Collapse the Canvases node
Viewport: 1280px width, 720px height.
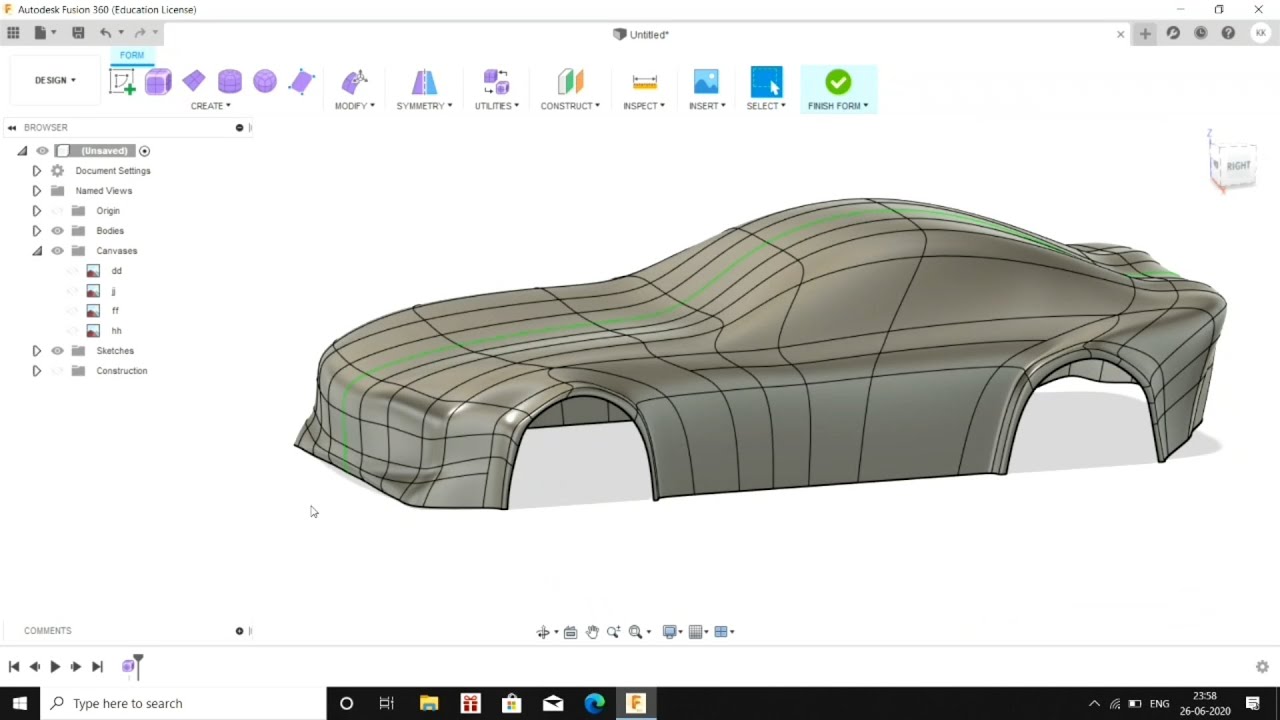(x=37, y=251)
